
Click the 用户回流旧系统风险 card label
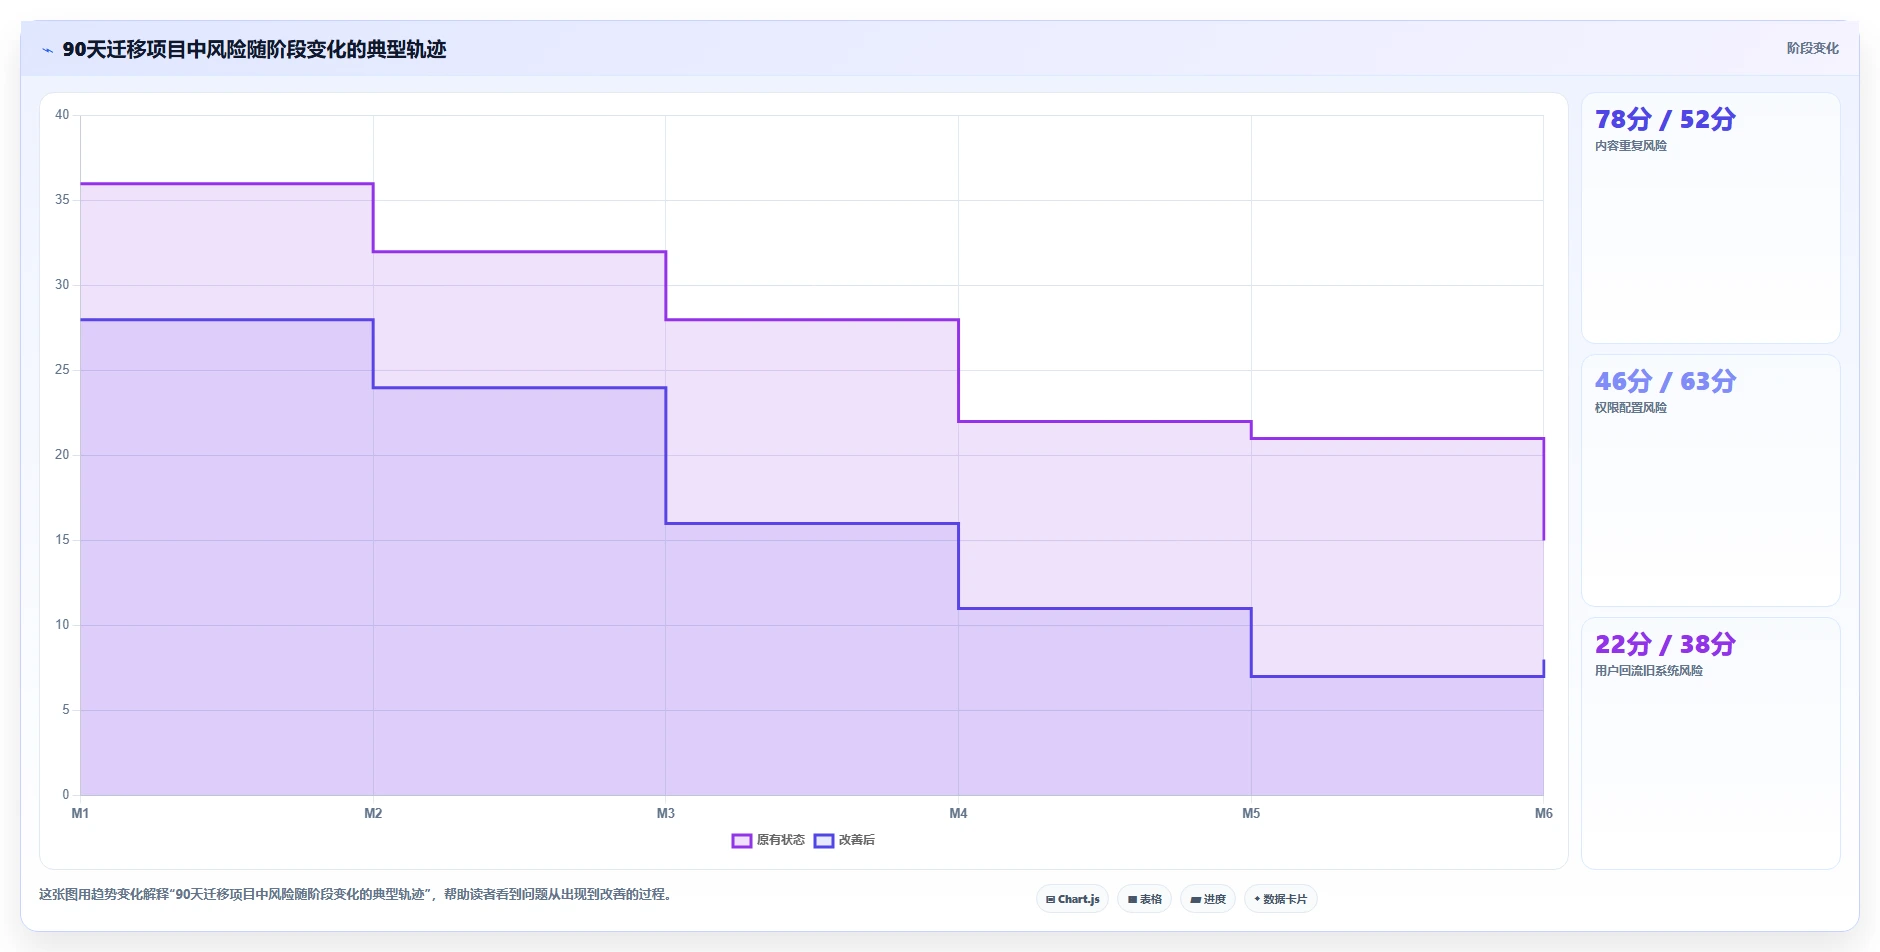[1648, 671]
